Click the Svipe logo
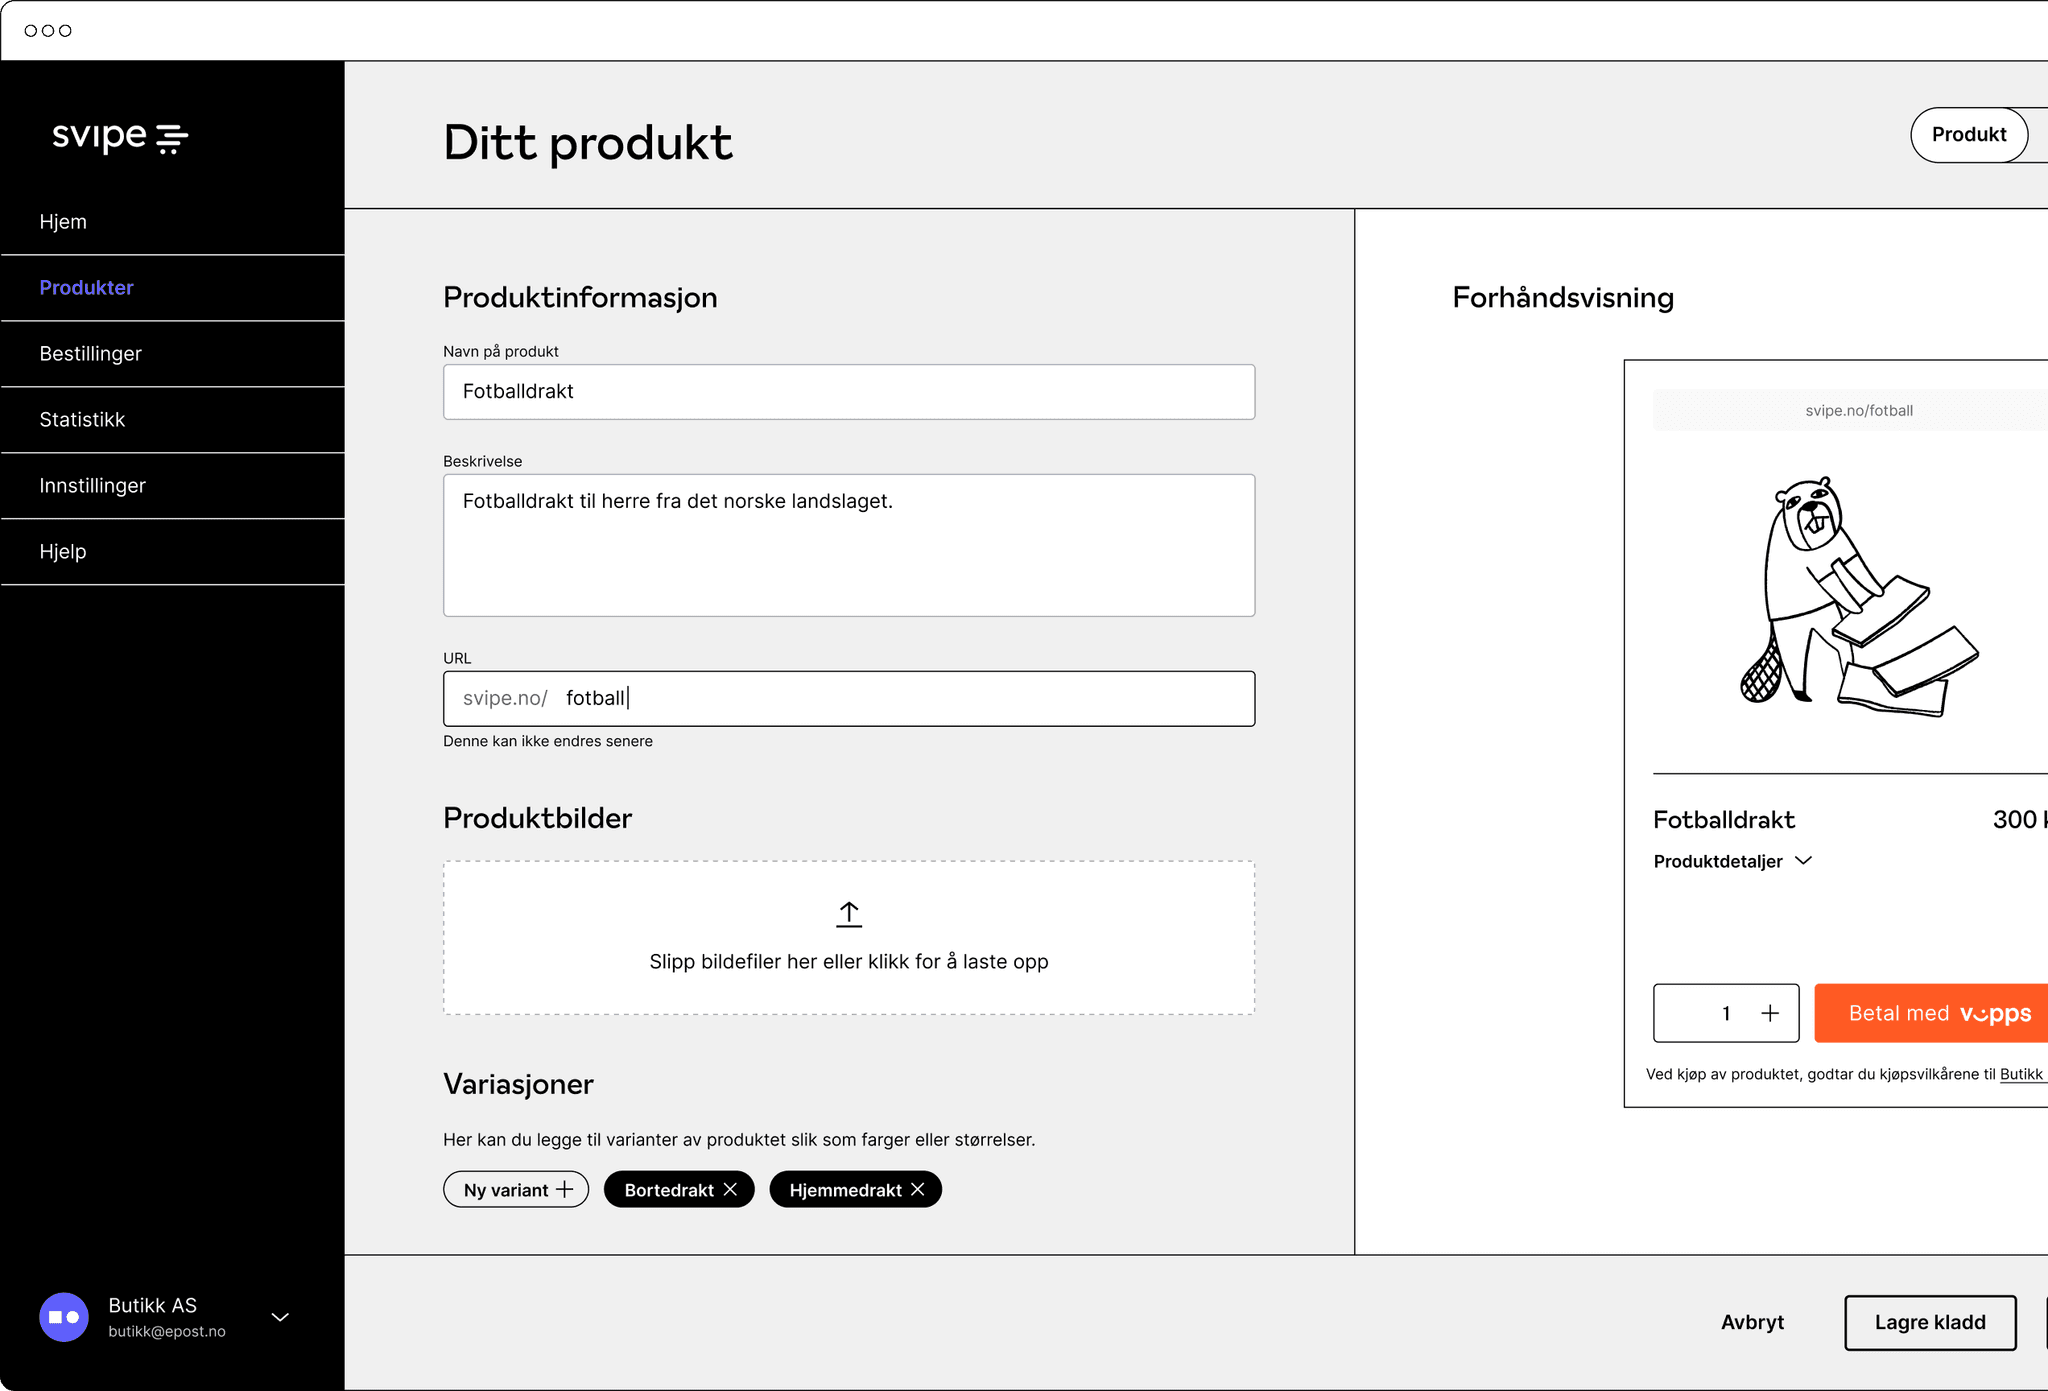The height and width of the screenshot is (1391, 2048). (x=120, y=138)
